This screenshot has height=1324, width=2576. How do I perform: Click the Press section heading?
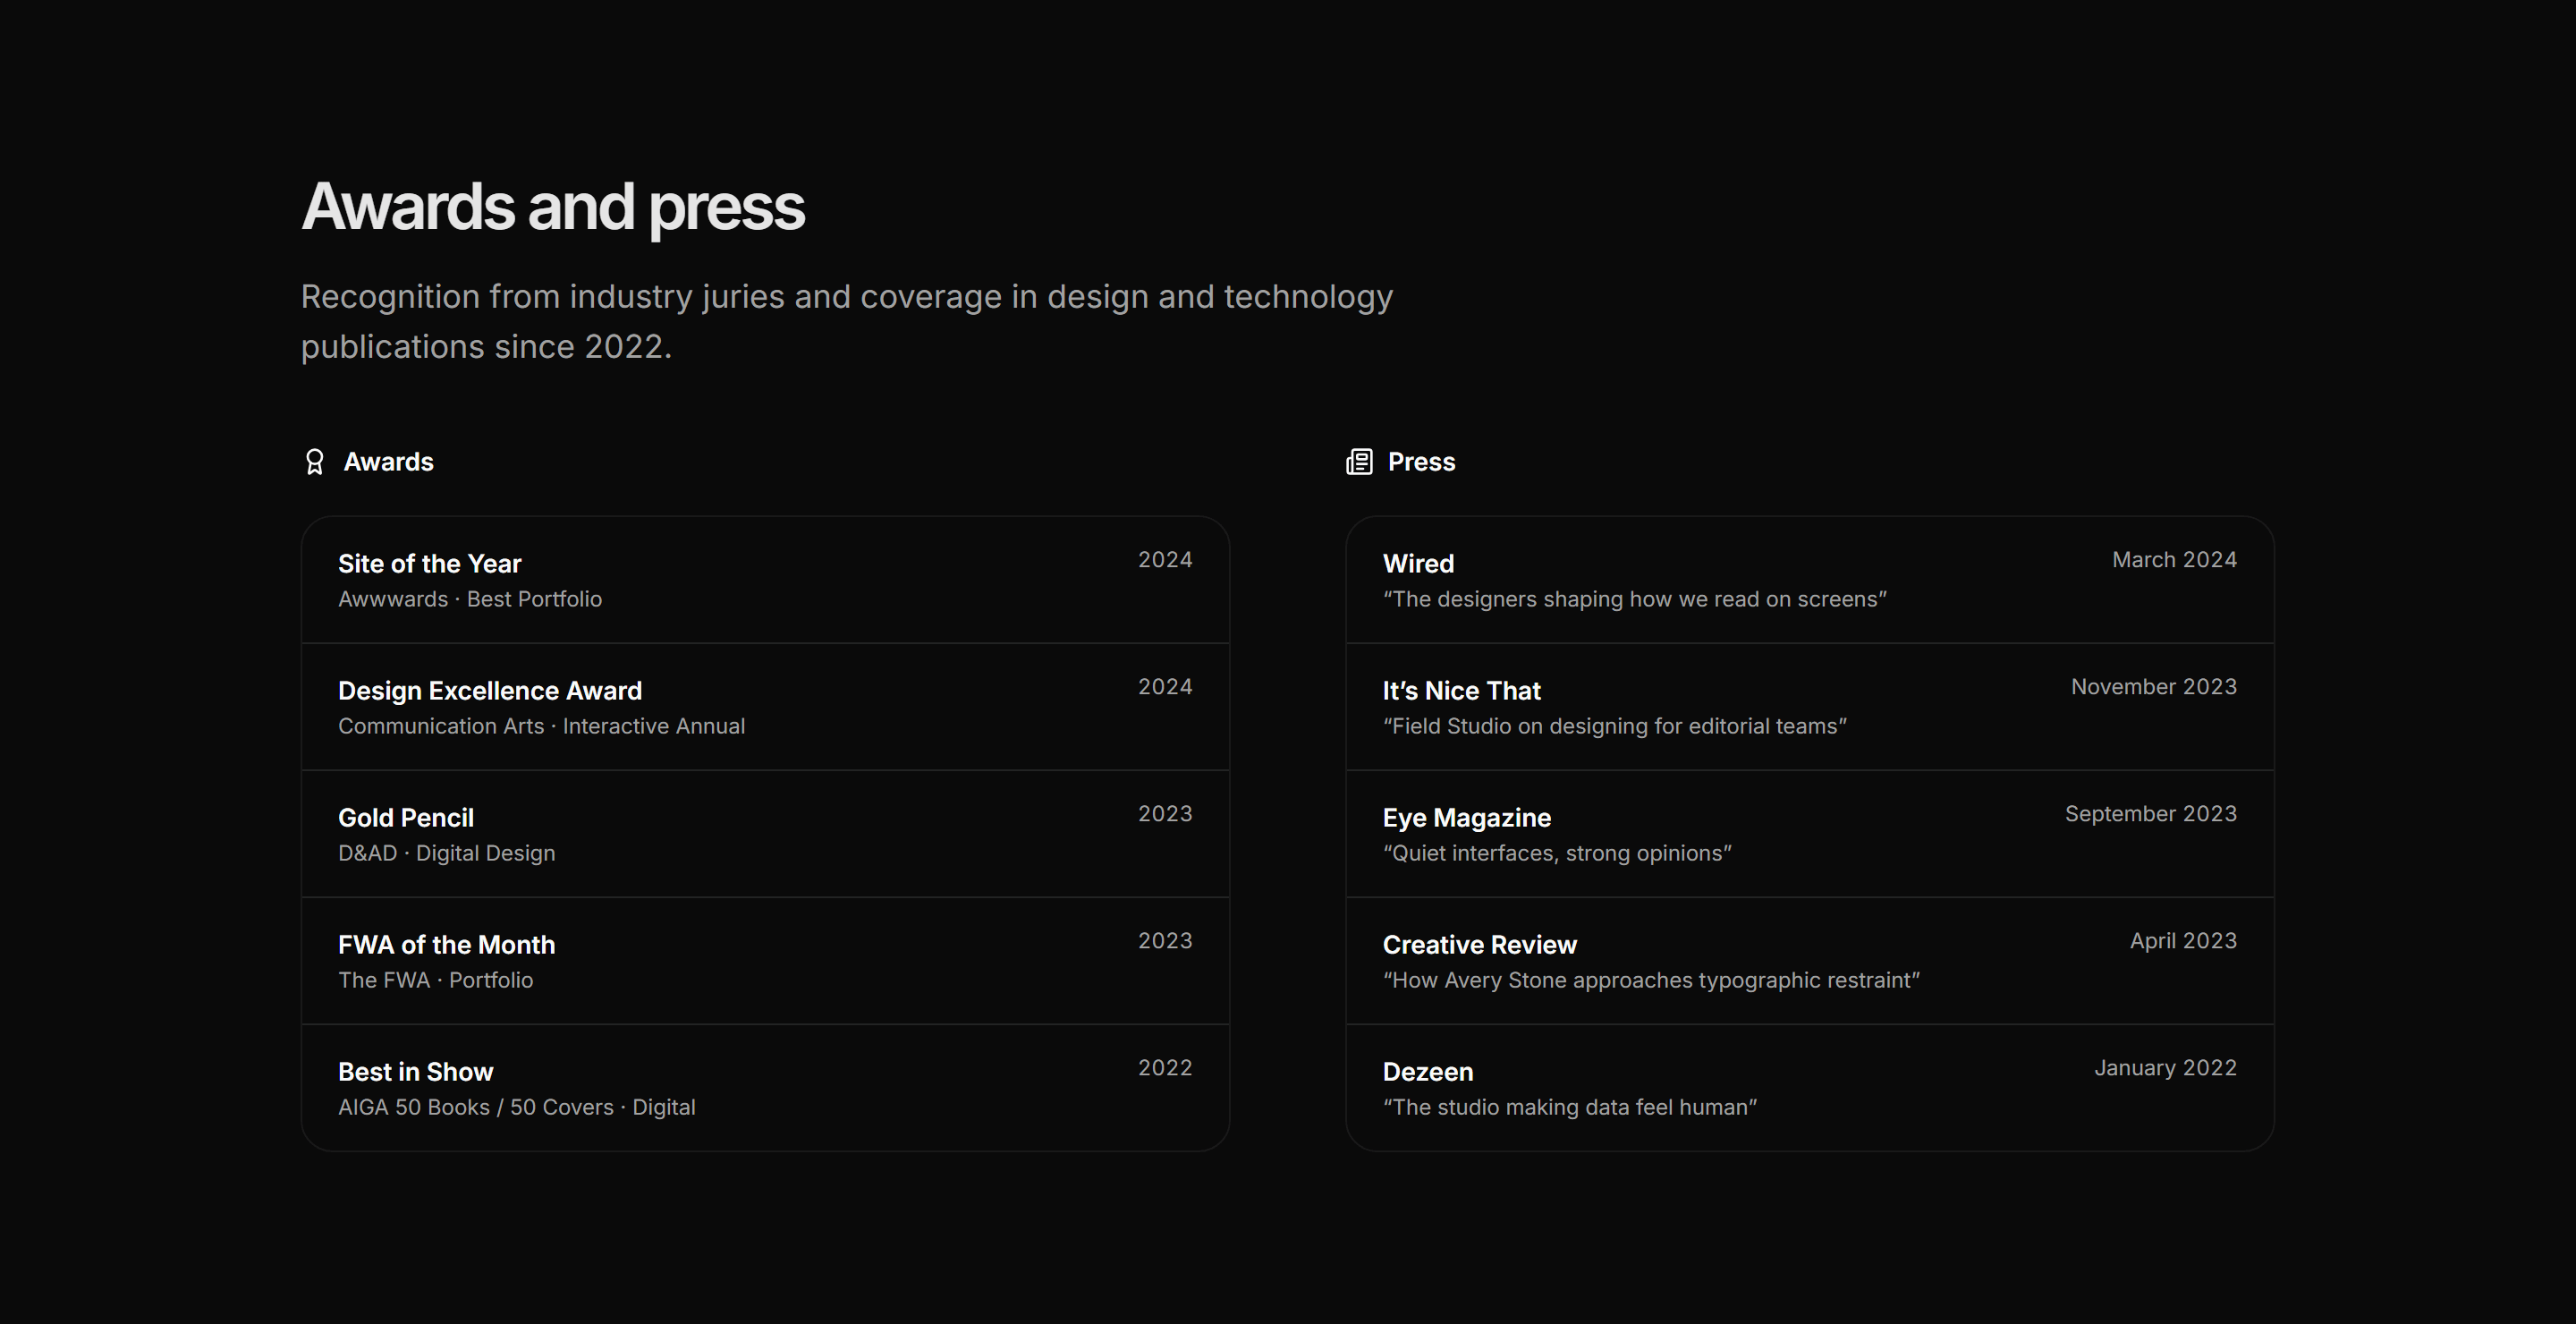point(1421,462)
